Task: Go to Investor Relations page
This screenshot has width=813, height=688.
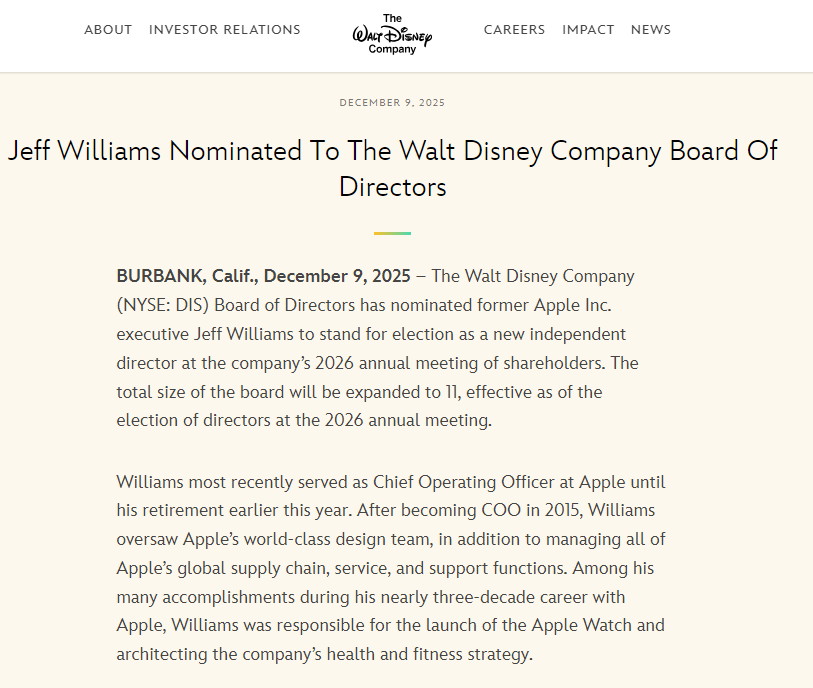Action: [224, 30]
